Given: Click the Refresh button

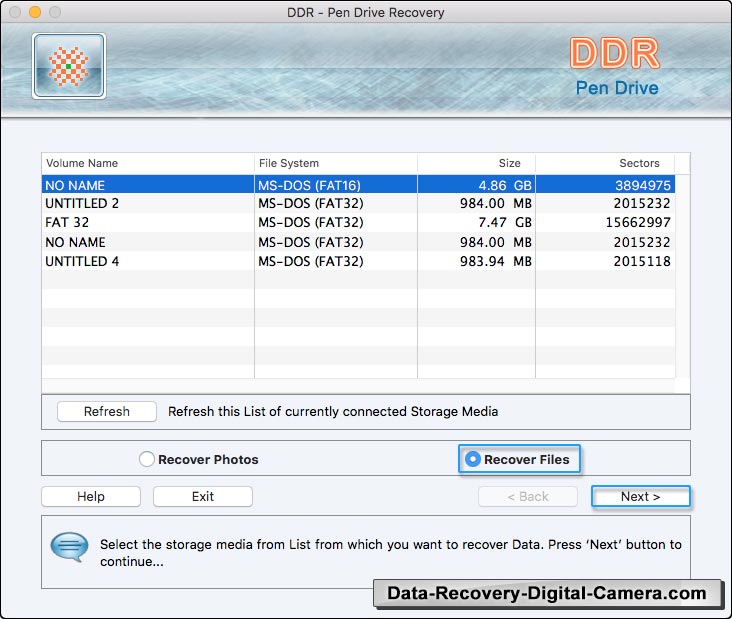Looking at the screenshot, I should (107, 411).
